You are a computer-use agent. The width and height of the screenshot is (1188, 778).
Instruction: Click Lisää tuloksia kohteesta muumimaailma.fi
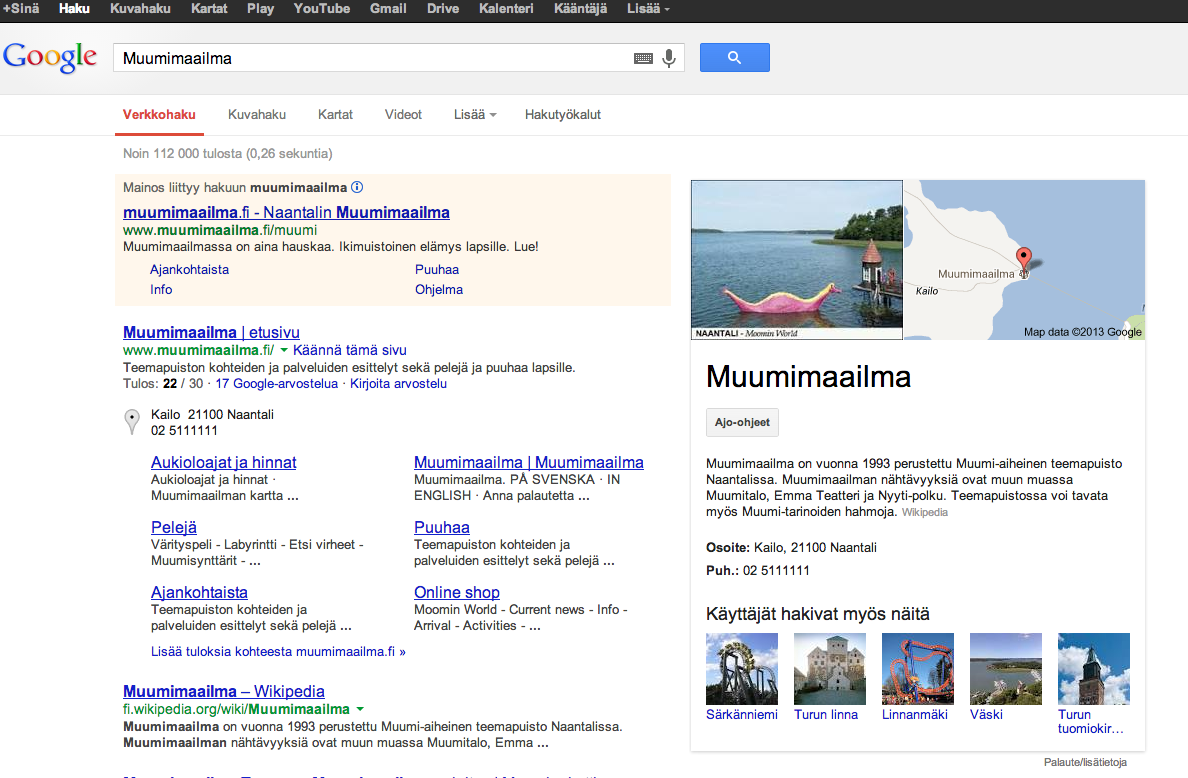278,651
